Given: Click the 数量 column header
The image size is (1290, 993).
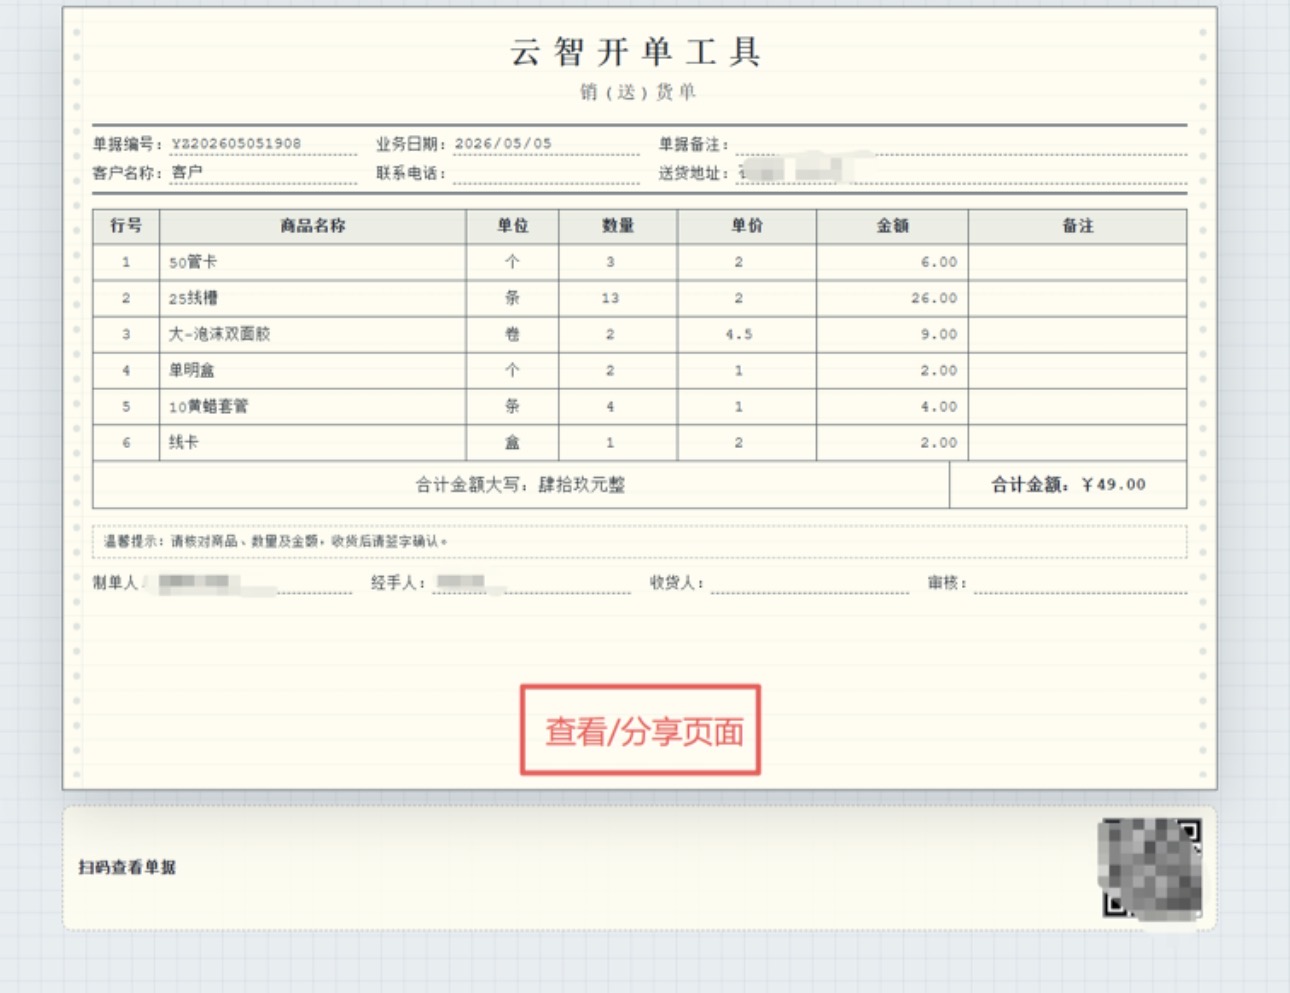Looking at the screenshot, I should pos(618,226).
